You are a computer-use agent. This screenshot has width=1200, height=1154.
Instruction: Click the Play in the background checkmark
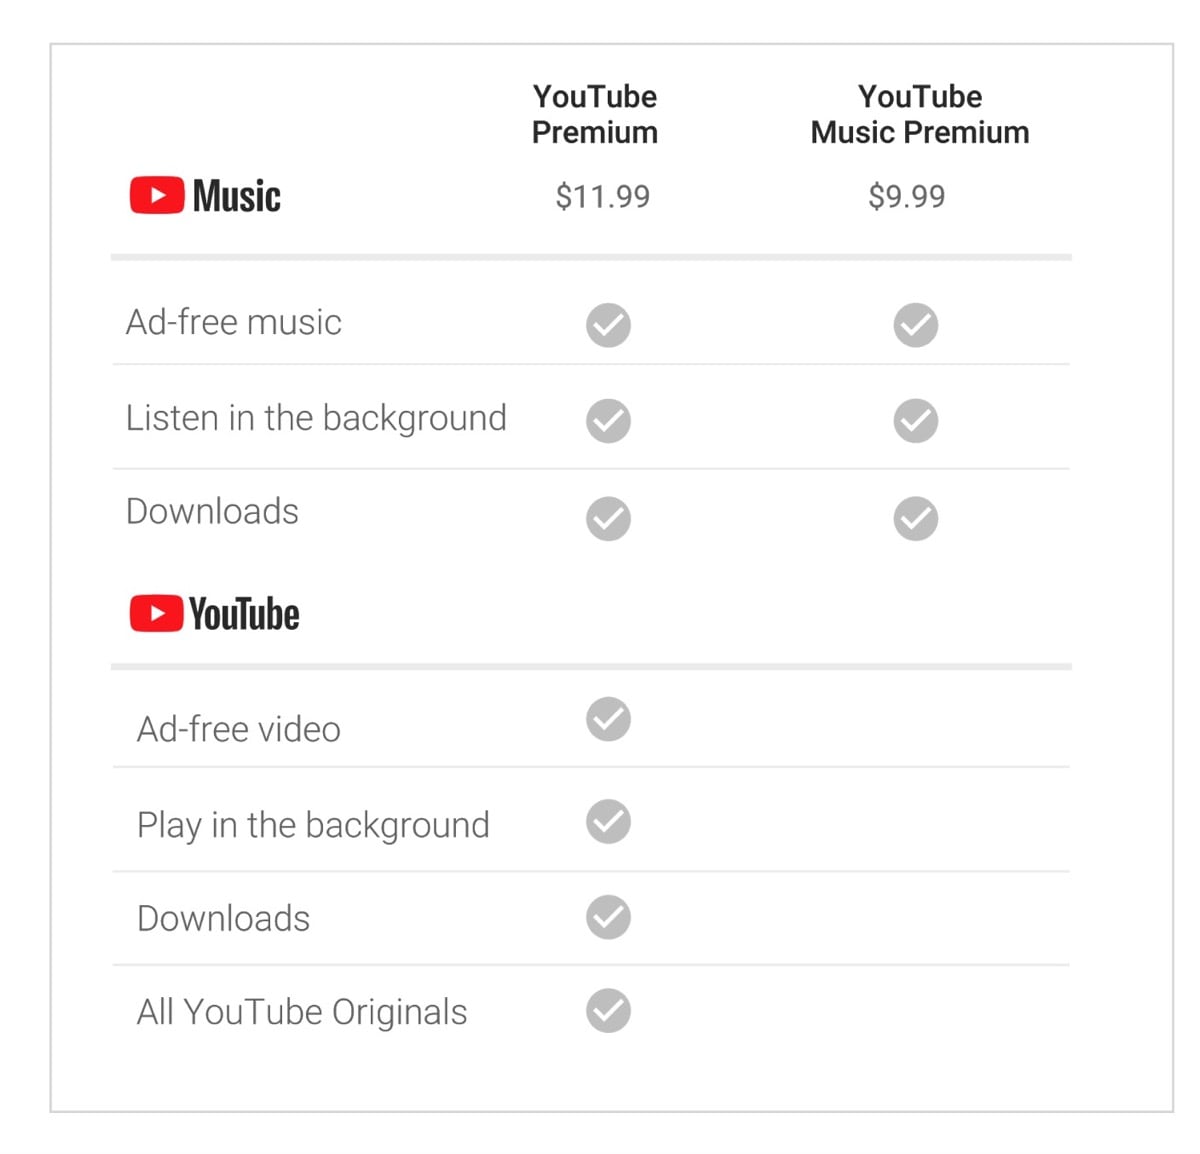click(x=608, y=822)
